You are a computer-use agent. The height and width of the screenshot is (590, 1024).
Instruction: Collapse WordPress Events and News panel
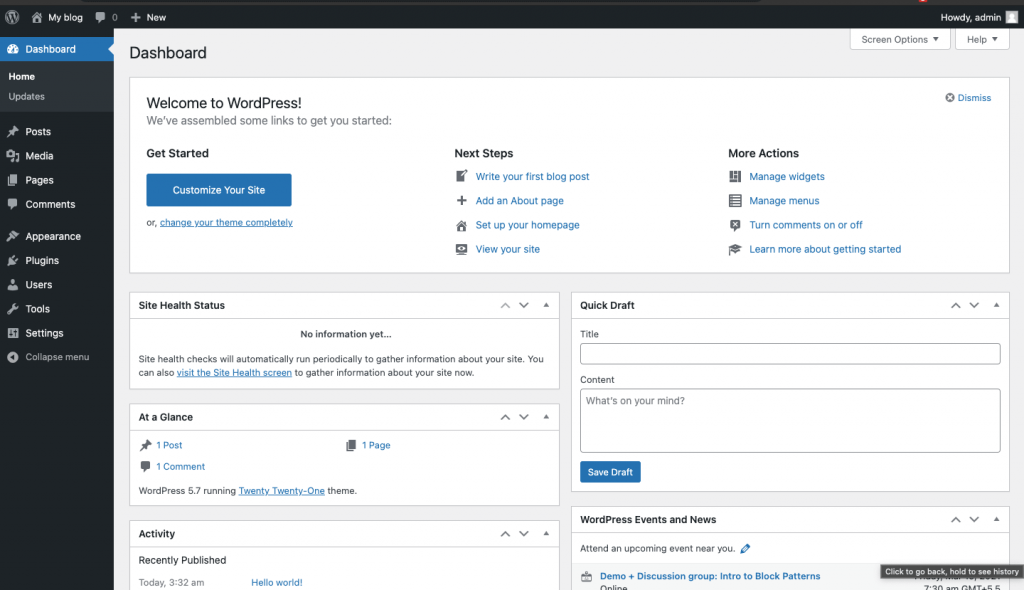click(x=996, y=519)
